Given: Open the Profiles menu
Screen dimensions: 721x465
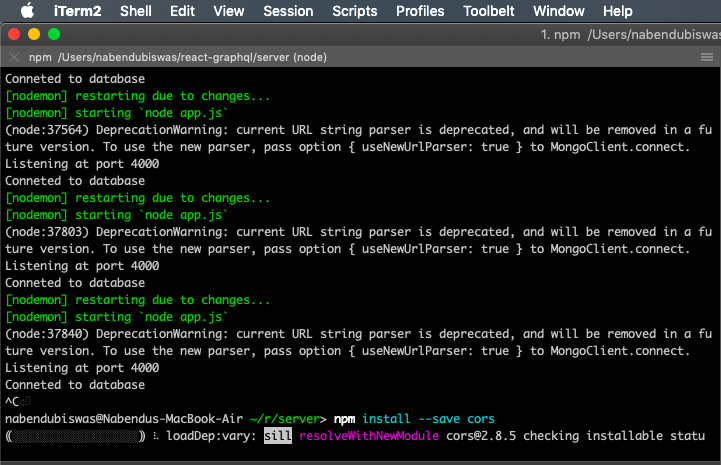Looking at the screenshot, I should pos(420,11).
